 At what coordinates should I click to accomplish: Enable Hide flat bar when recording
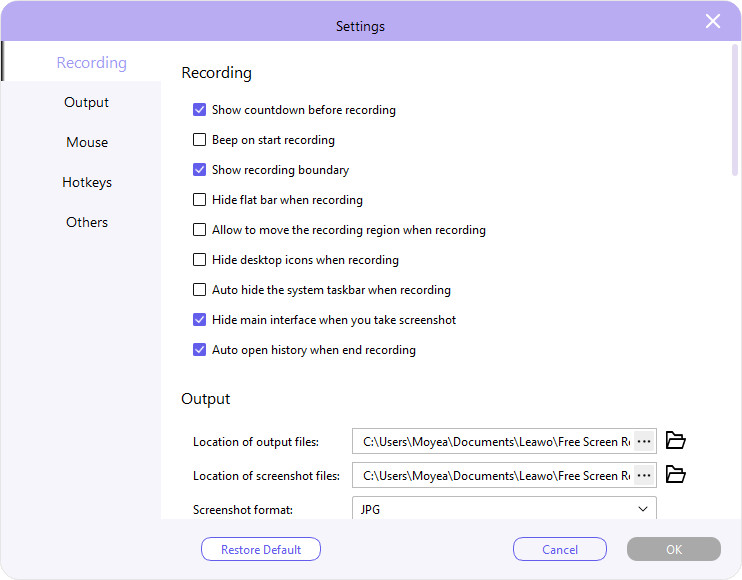pyautogui.click(x=200, y=200)
